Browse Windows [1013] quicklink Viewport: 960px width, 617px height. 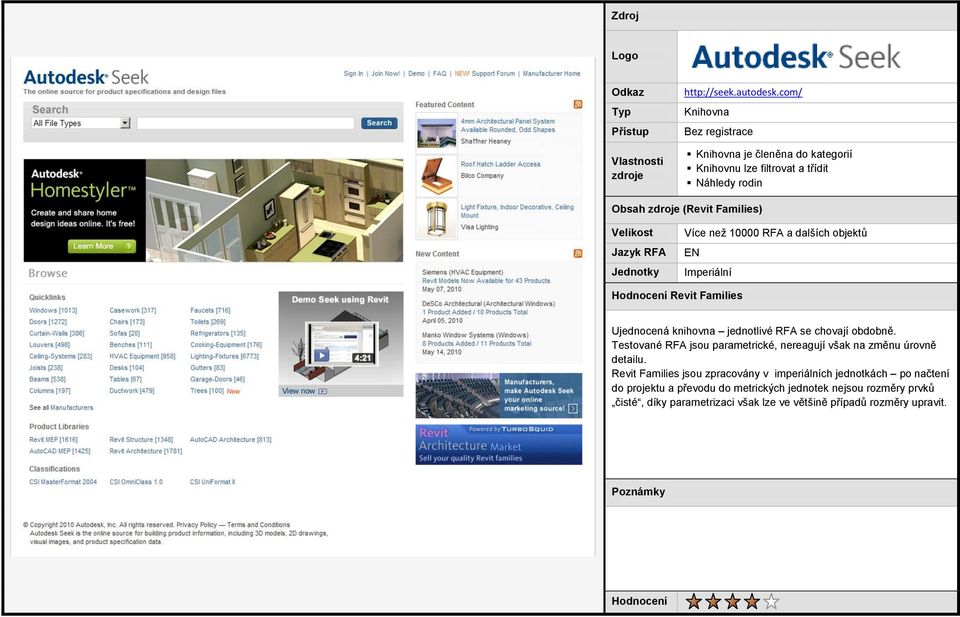tap(53, 310)
